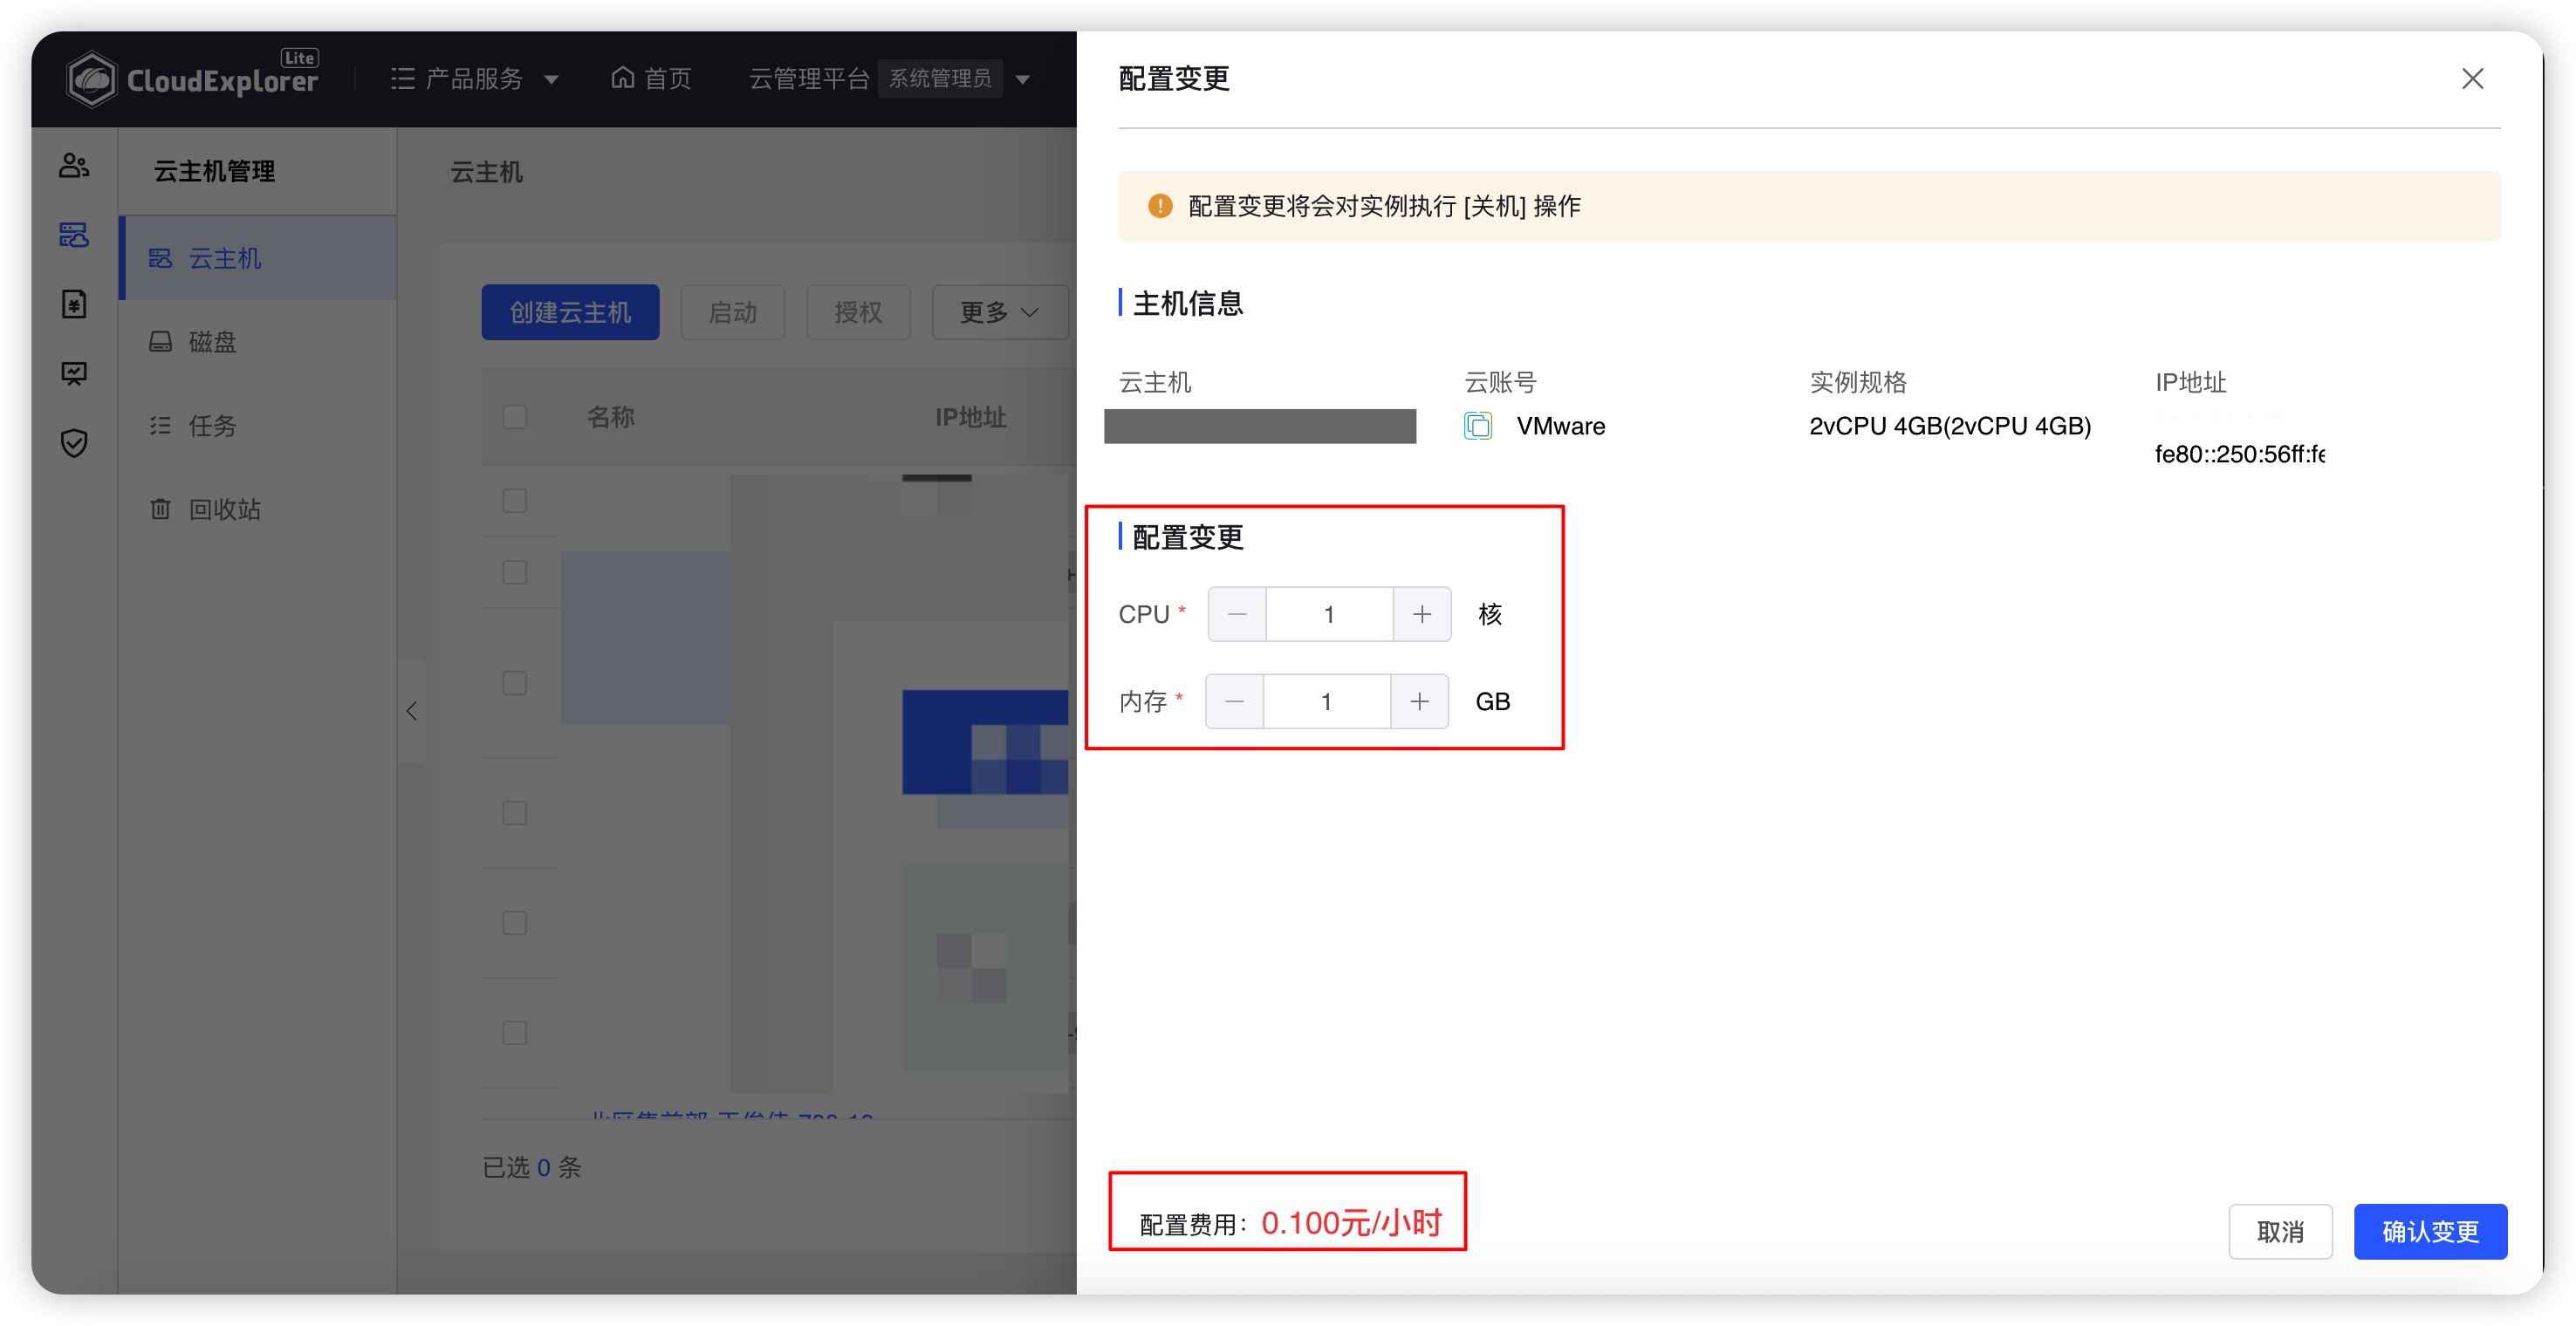2576x1326 pixels.
Task: Click the 回收站 trash icon
Action: click(160, 509)
